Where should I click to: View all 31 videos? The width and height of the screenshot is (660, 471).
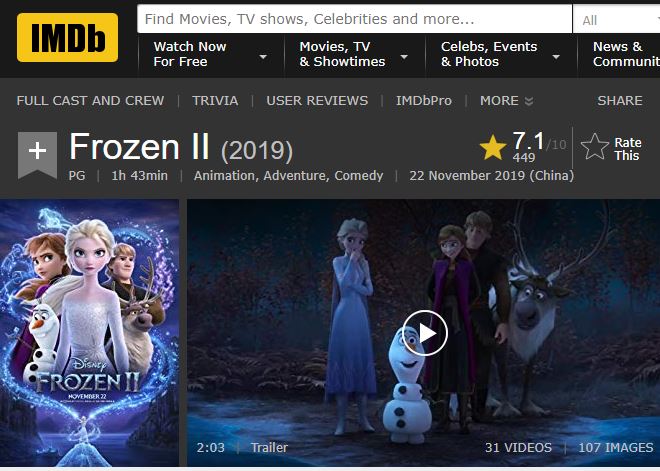pyautogui.click(x=518, y=448)
